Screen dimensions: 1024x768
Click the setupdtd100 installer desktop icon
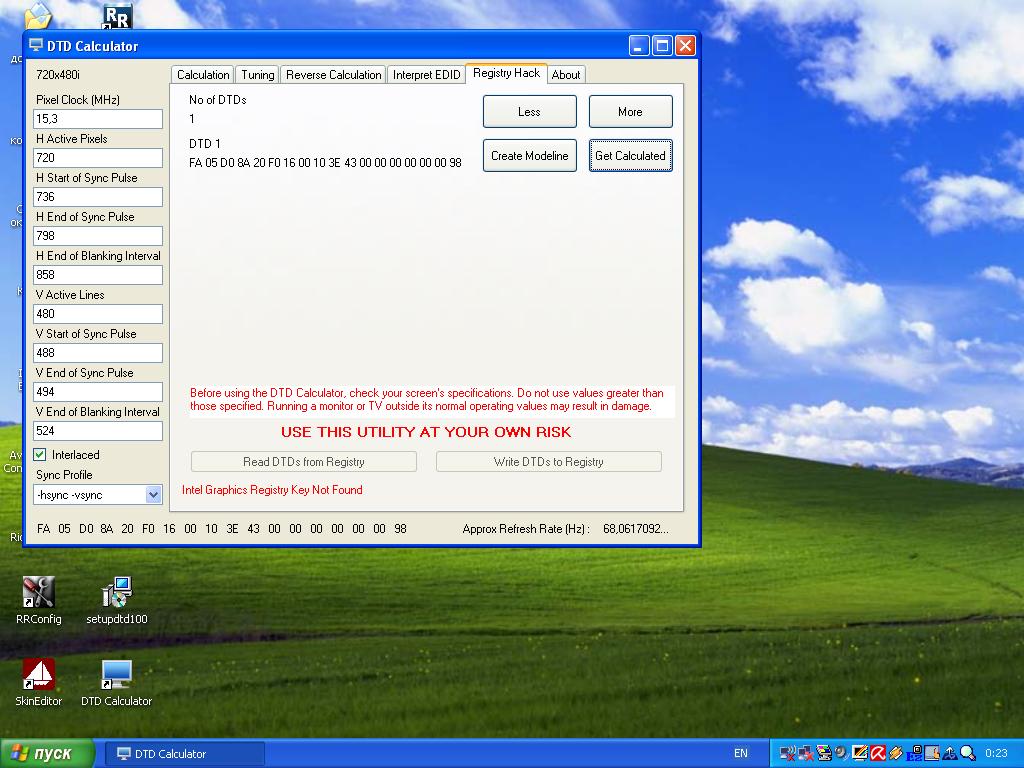(117, 593)
